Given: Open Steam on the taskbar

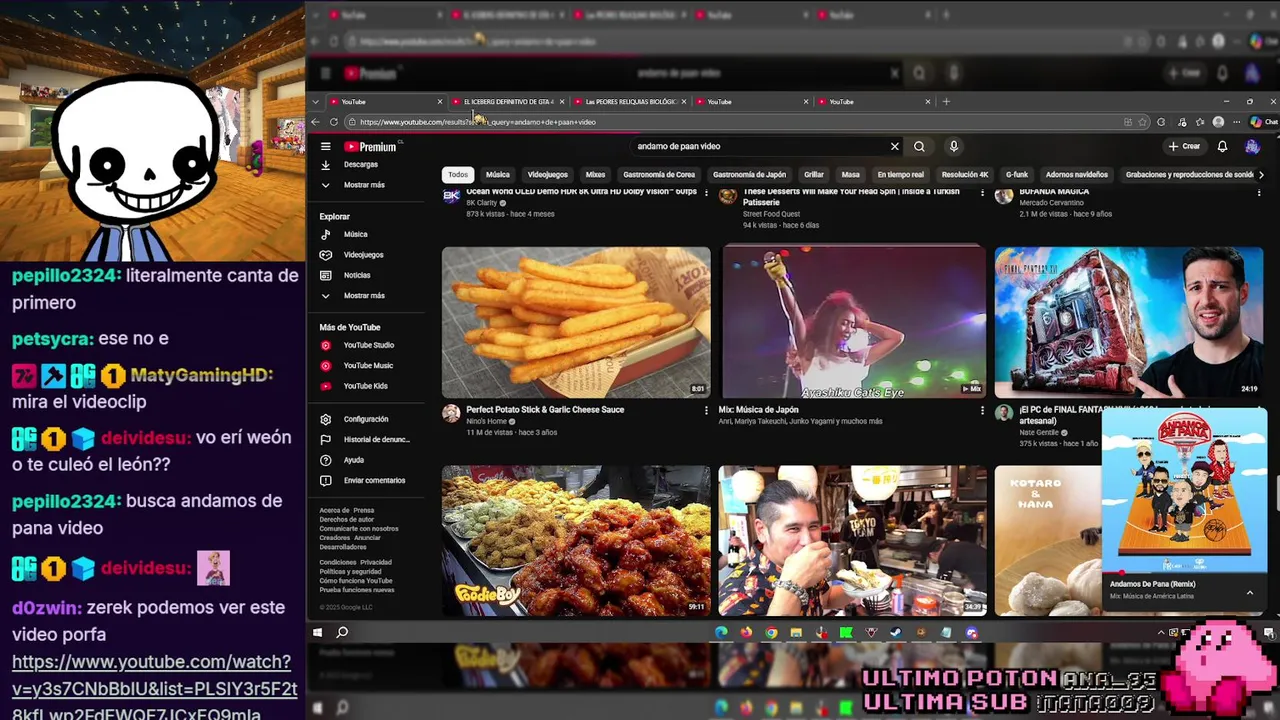Looking at the screenshot, I should pos(896,632).
